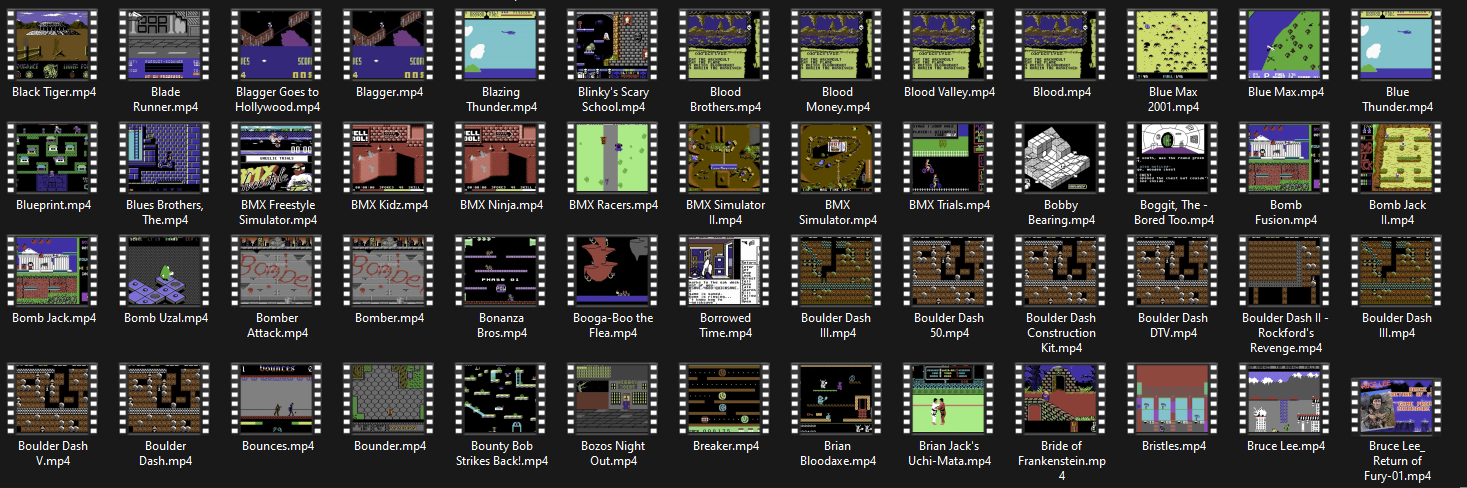The width and height of the screenshot is (1467, 488).
Task: Select the Blueprint.mp4 video thumbnail
Action: tap(54, 157)
